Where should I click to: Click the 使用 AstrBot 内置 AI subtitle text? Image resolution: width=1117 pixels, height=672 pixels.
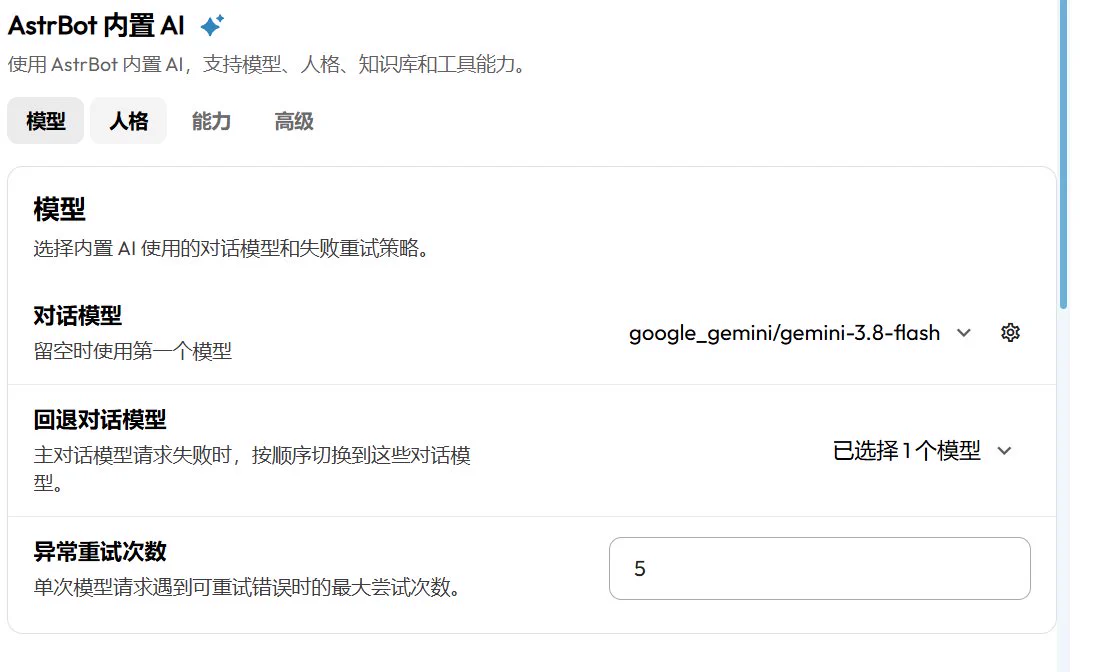click(x=267, y=64)
